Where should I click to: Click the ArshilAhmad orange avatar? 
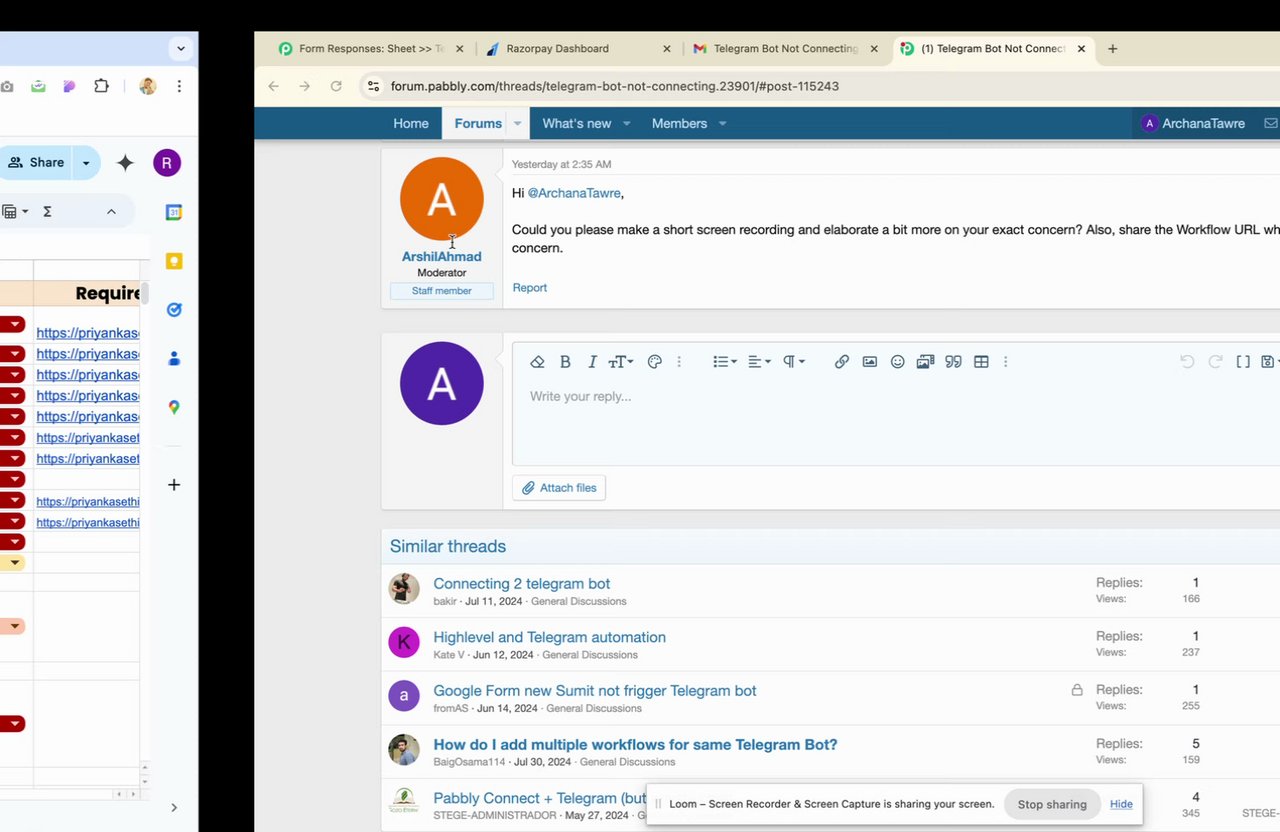coord(442,199)
